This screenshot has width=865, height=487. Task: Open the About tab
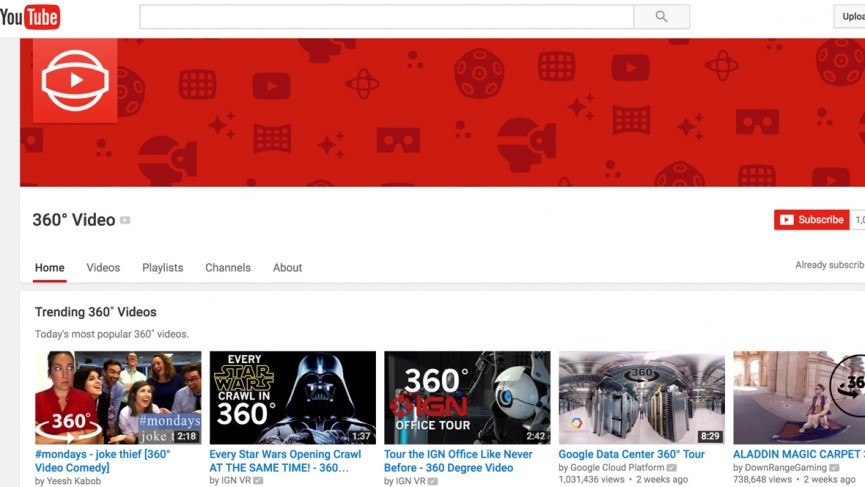tap(287, 268)
